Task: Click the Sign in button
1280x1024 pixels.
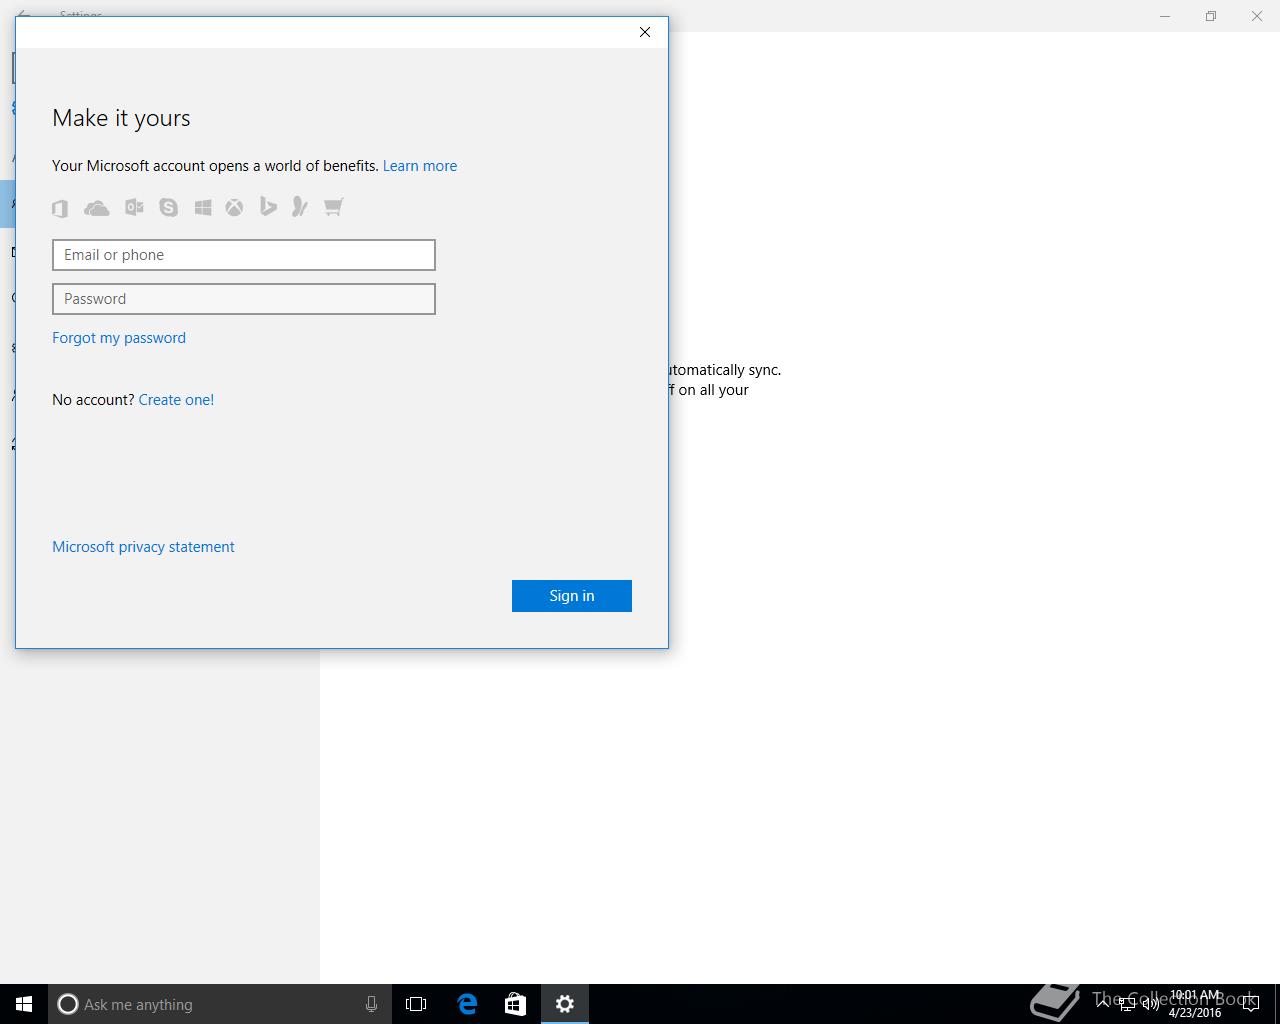Action: pyautogui.click(x=572, y=596)
